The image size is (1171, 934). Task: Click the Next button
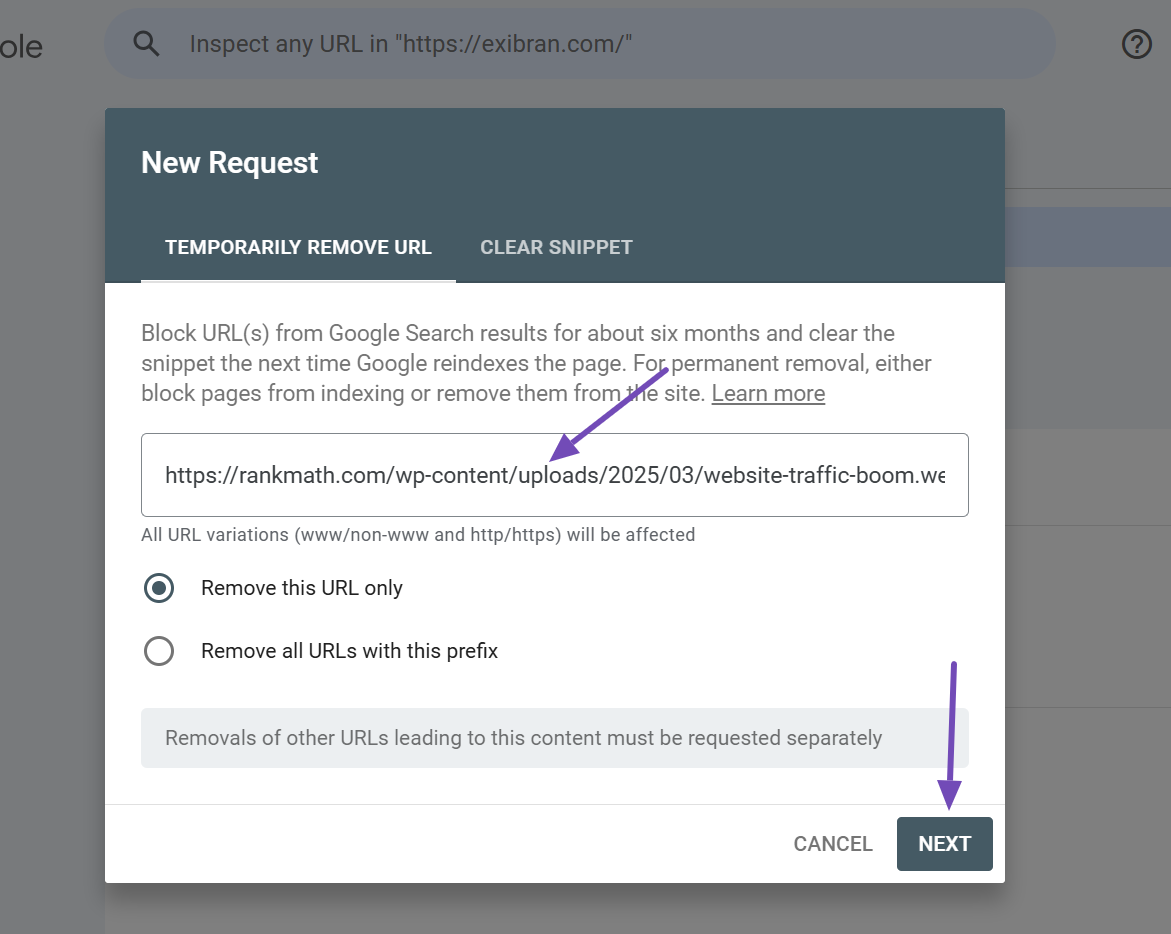[944, 844]
